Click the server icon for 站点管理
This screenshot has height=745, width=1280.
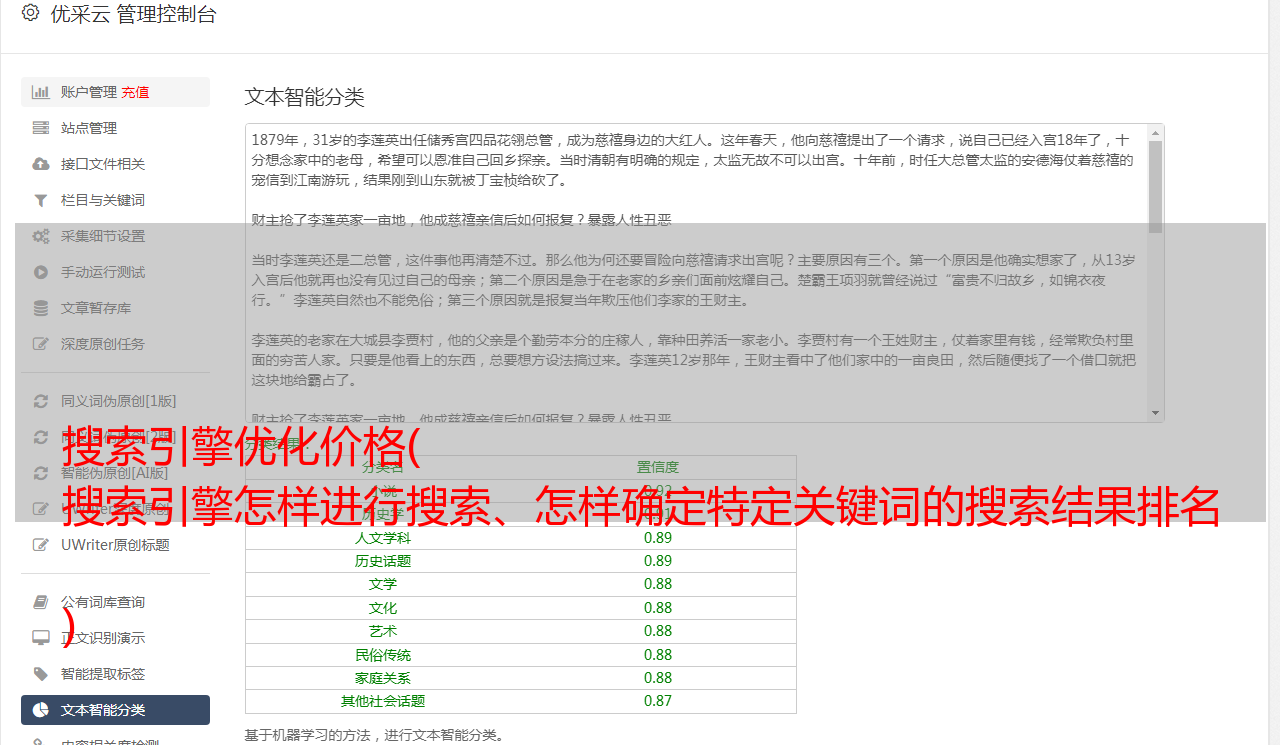point(41,128)
